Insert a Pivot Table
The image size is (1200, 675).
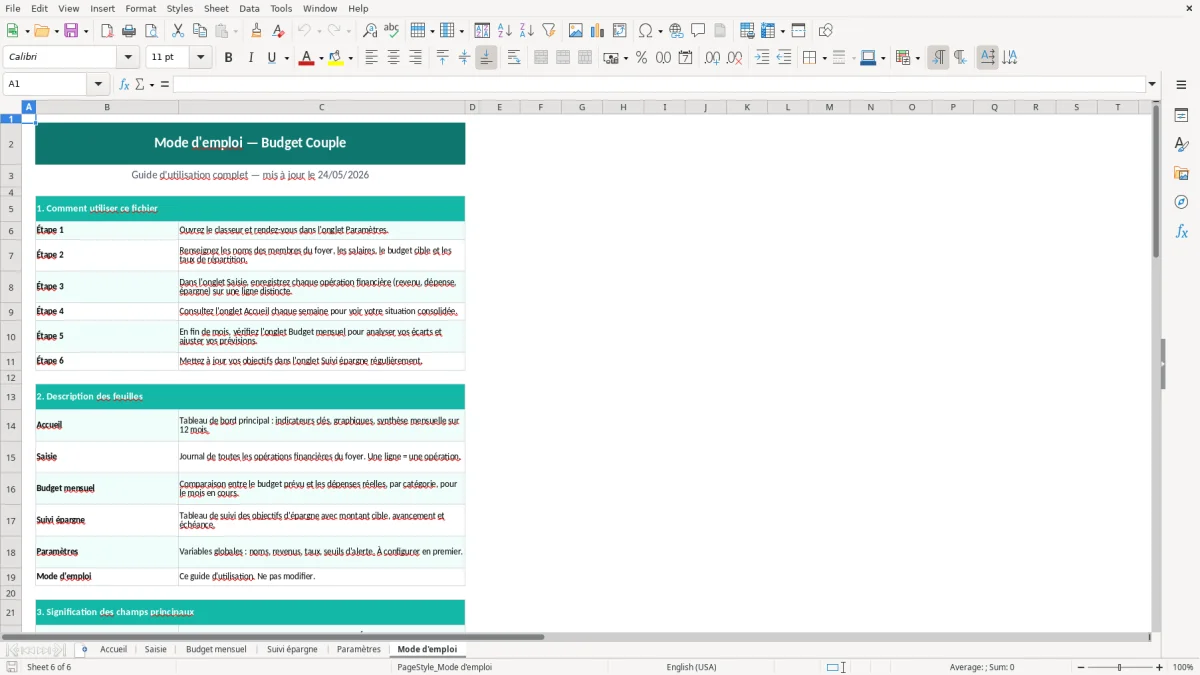(620, 31)
